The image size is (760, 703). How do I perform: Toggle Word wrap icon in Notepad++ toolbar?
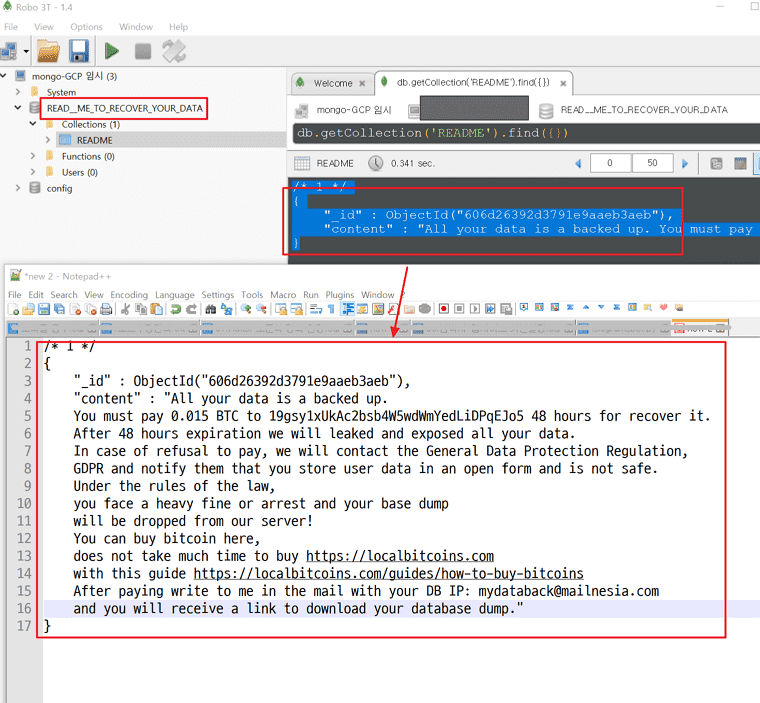pyautogui.click(x=316, y=309)
